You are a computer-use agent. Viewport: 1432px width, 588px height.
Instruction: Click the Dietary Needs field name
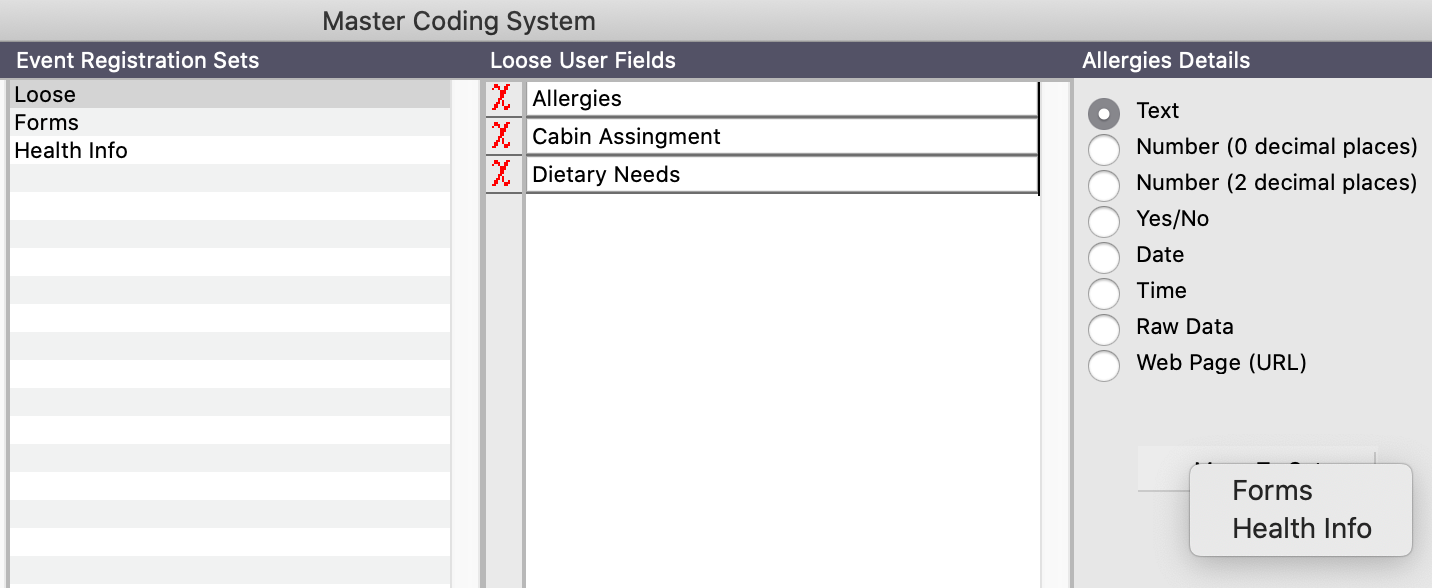coord(780,174)
